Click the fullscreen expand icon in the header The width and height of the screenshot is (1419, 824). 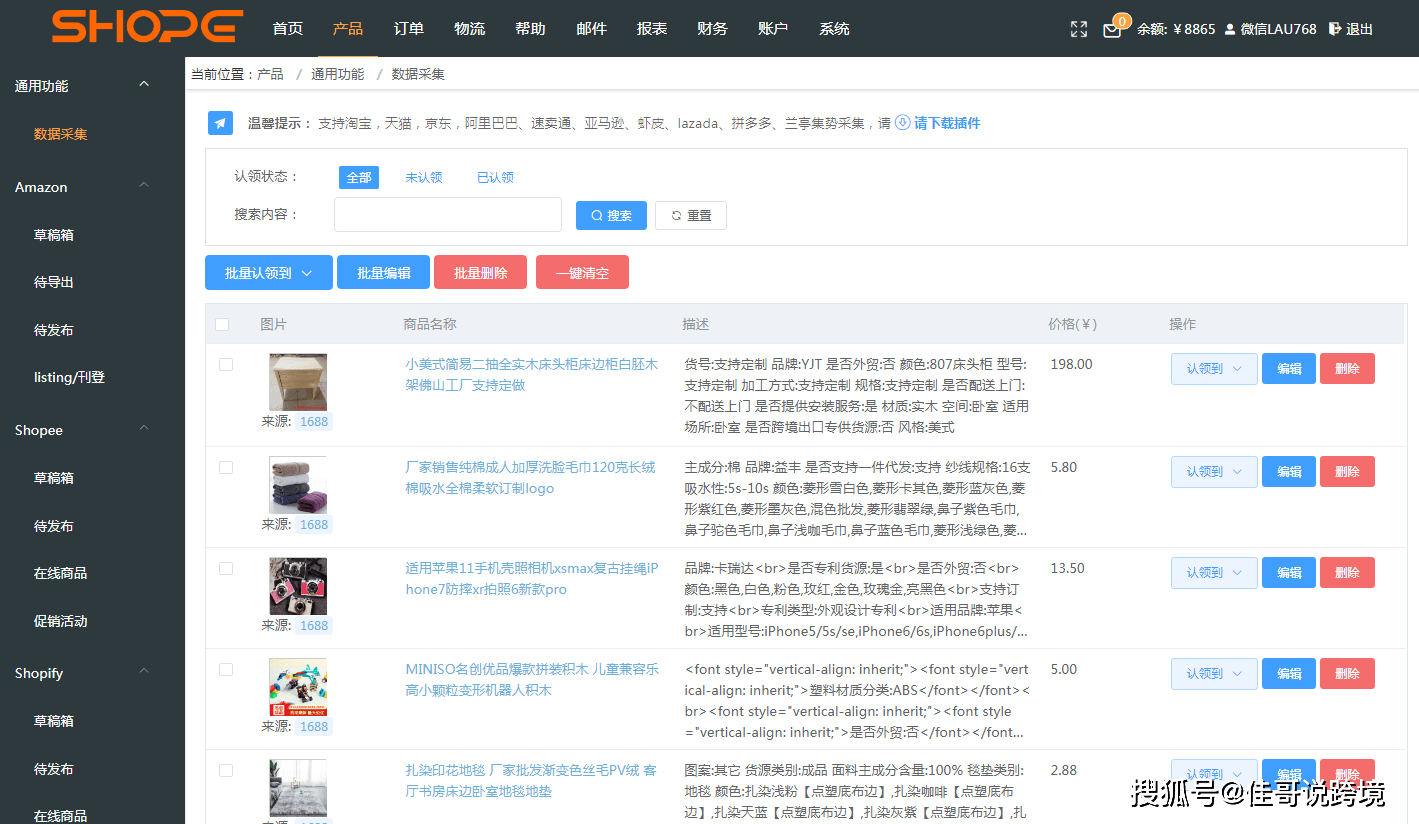coord(1078,29)
